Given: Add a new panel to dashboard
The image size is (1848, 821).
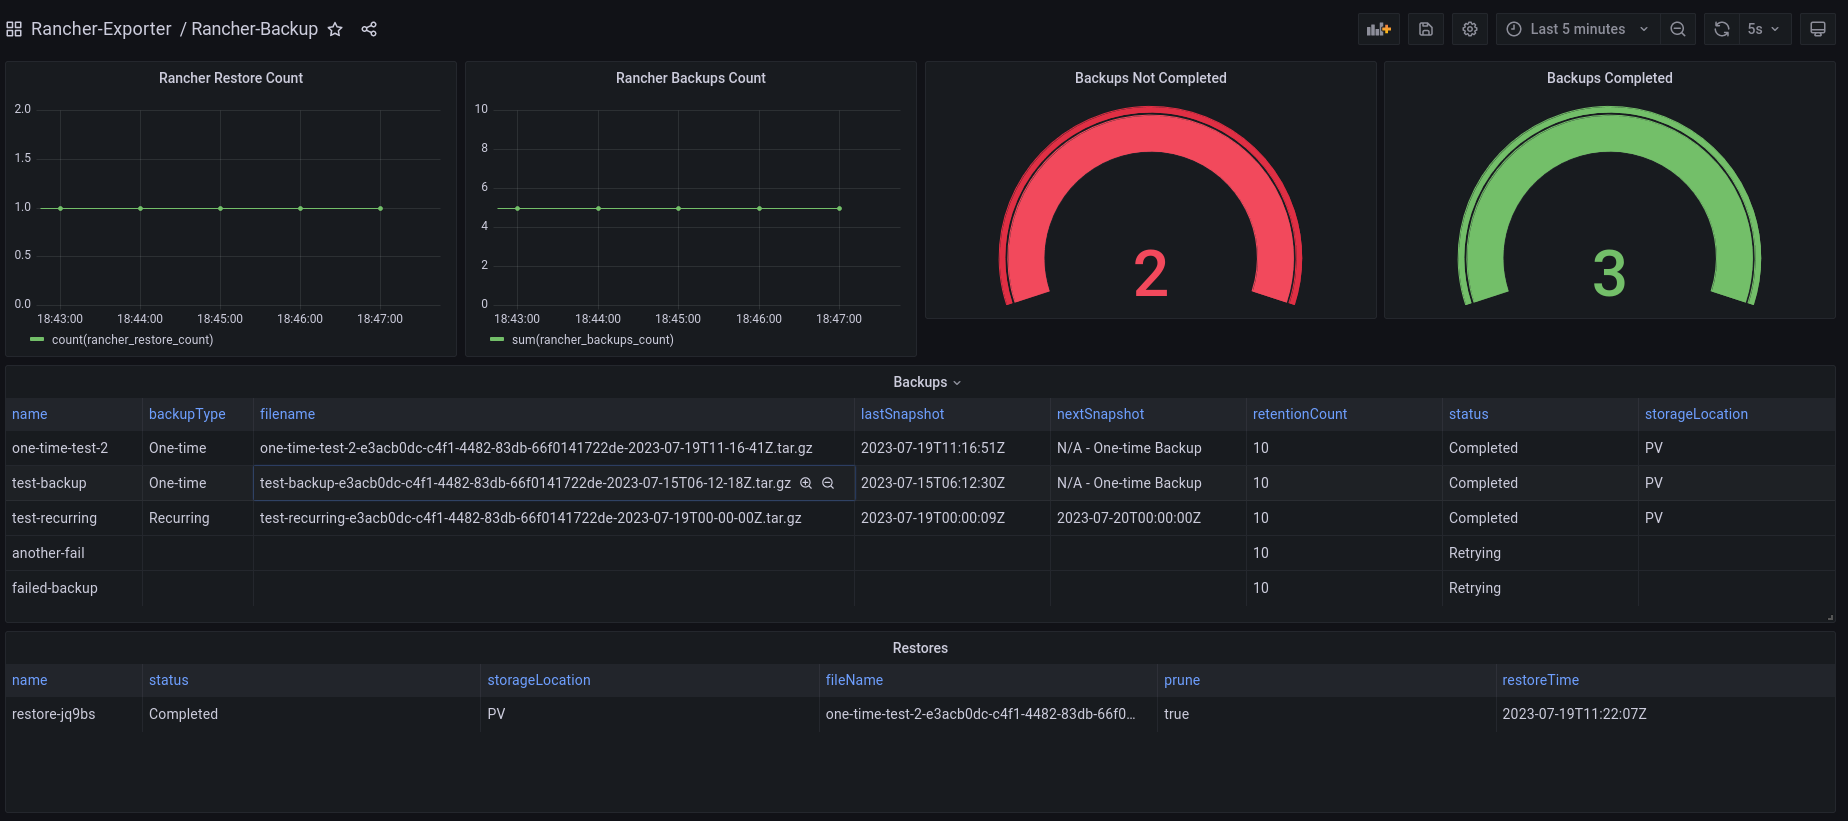Looking at the screenshot, I should (1379, 29).
